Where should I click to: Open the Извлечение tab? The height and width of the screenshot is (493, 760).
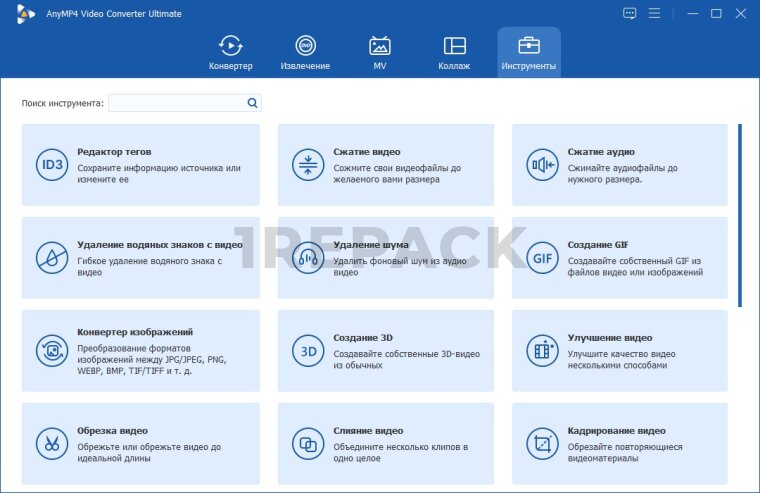tap(305, 53)
